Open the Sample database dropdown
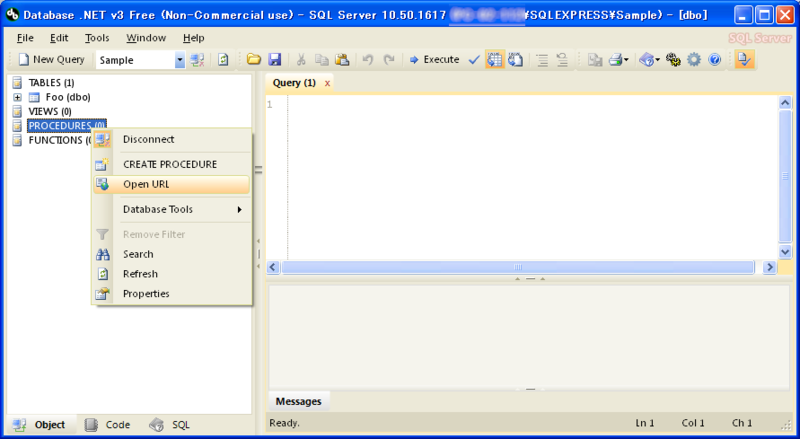 click(180, 60)
